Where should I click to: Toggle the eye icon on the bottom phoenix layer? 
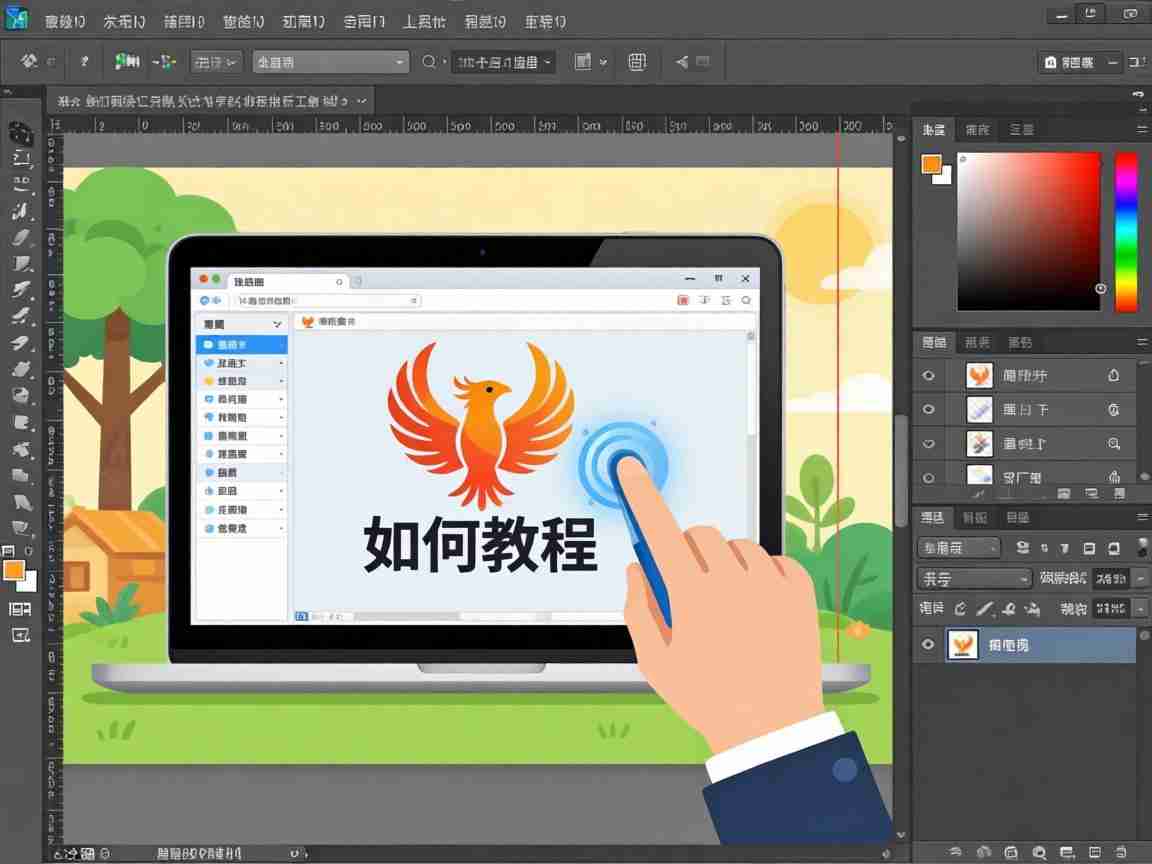point(928,644)
